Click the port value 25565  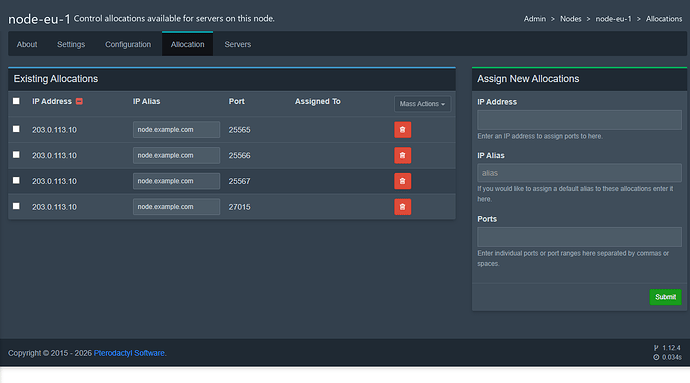point(239,130)
